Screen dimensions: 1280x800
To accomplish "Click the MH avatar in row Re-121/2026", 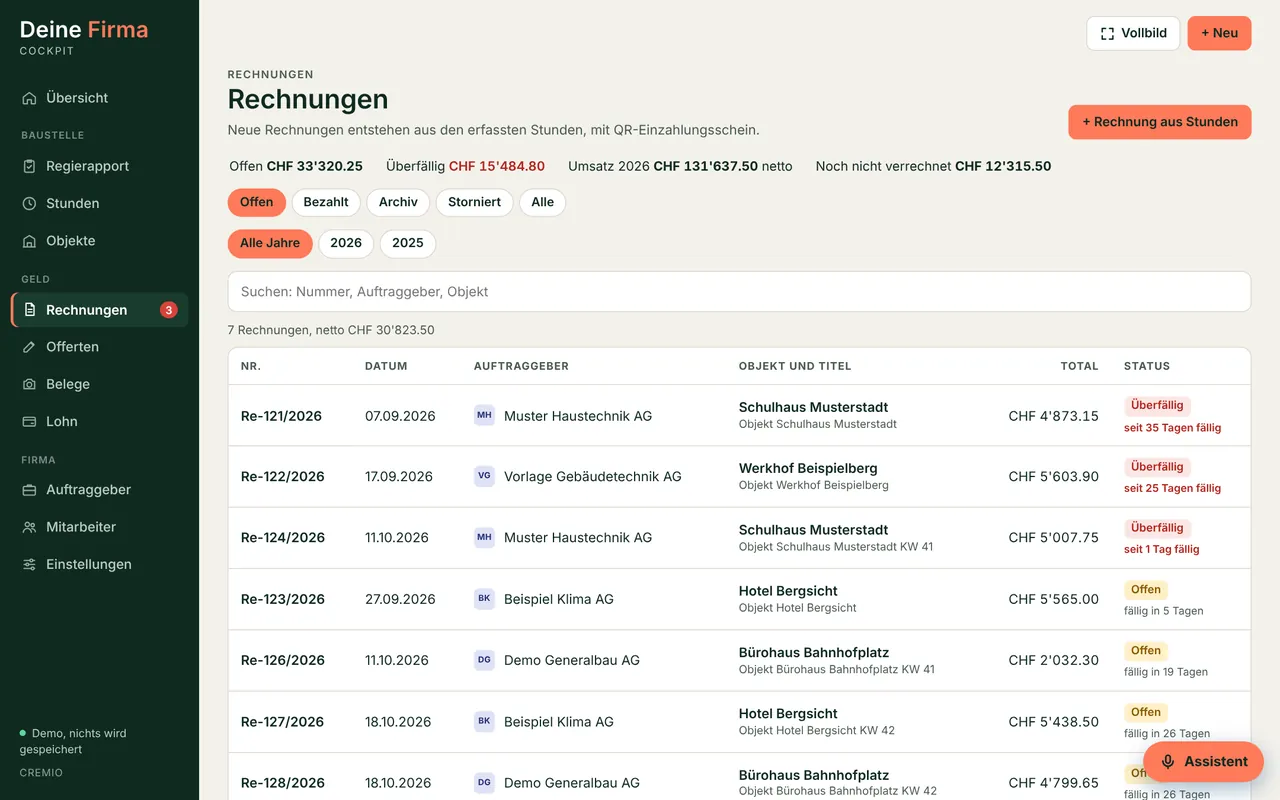I will tap(484, 415).
